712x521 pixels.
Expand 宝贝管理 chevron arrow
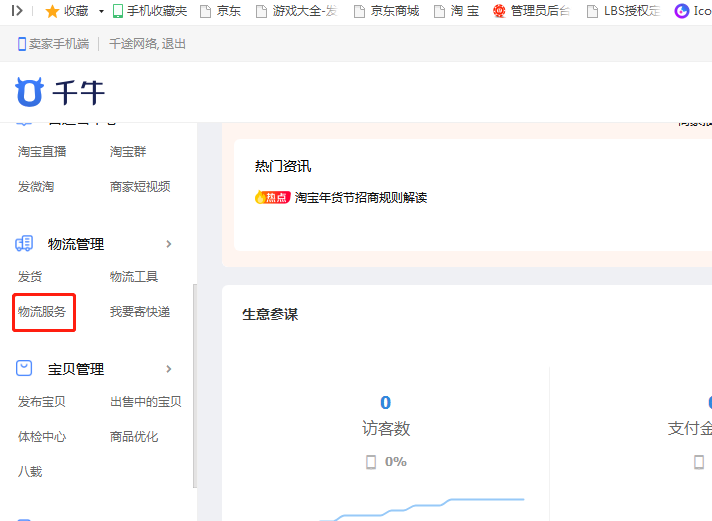coord(169,369)
